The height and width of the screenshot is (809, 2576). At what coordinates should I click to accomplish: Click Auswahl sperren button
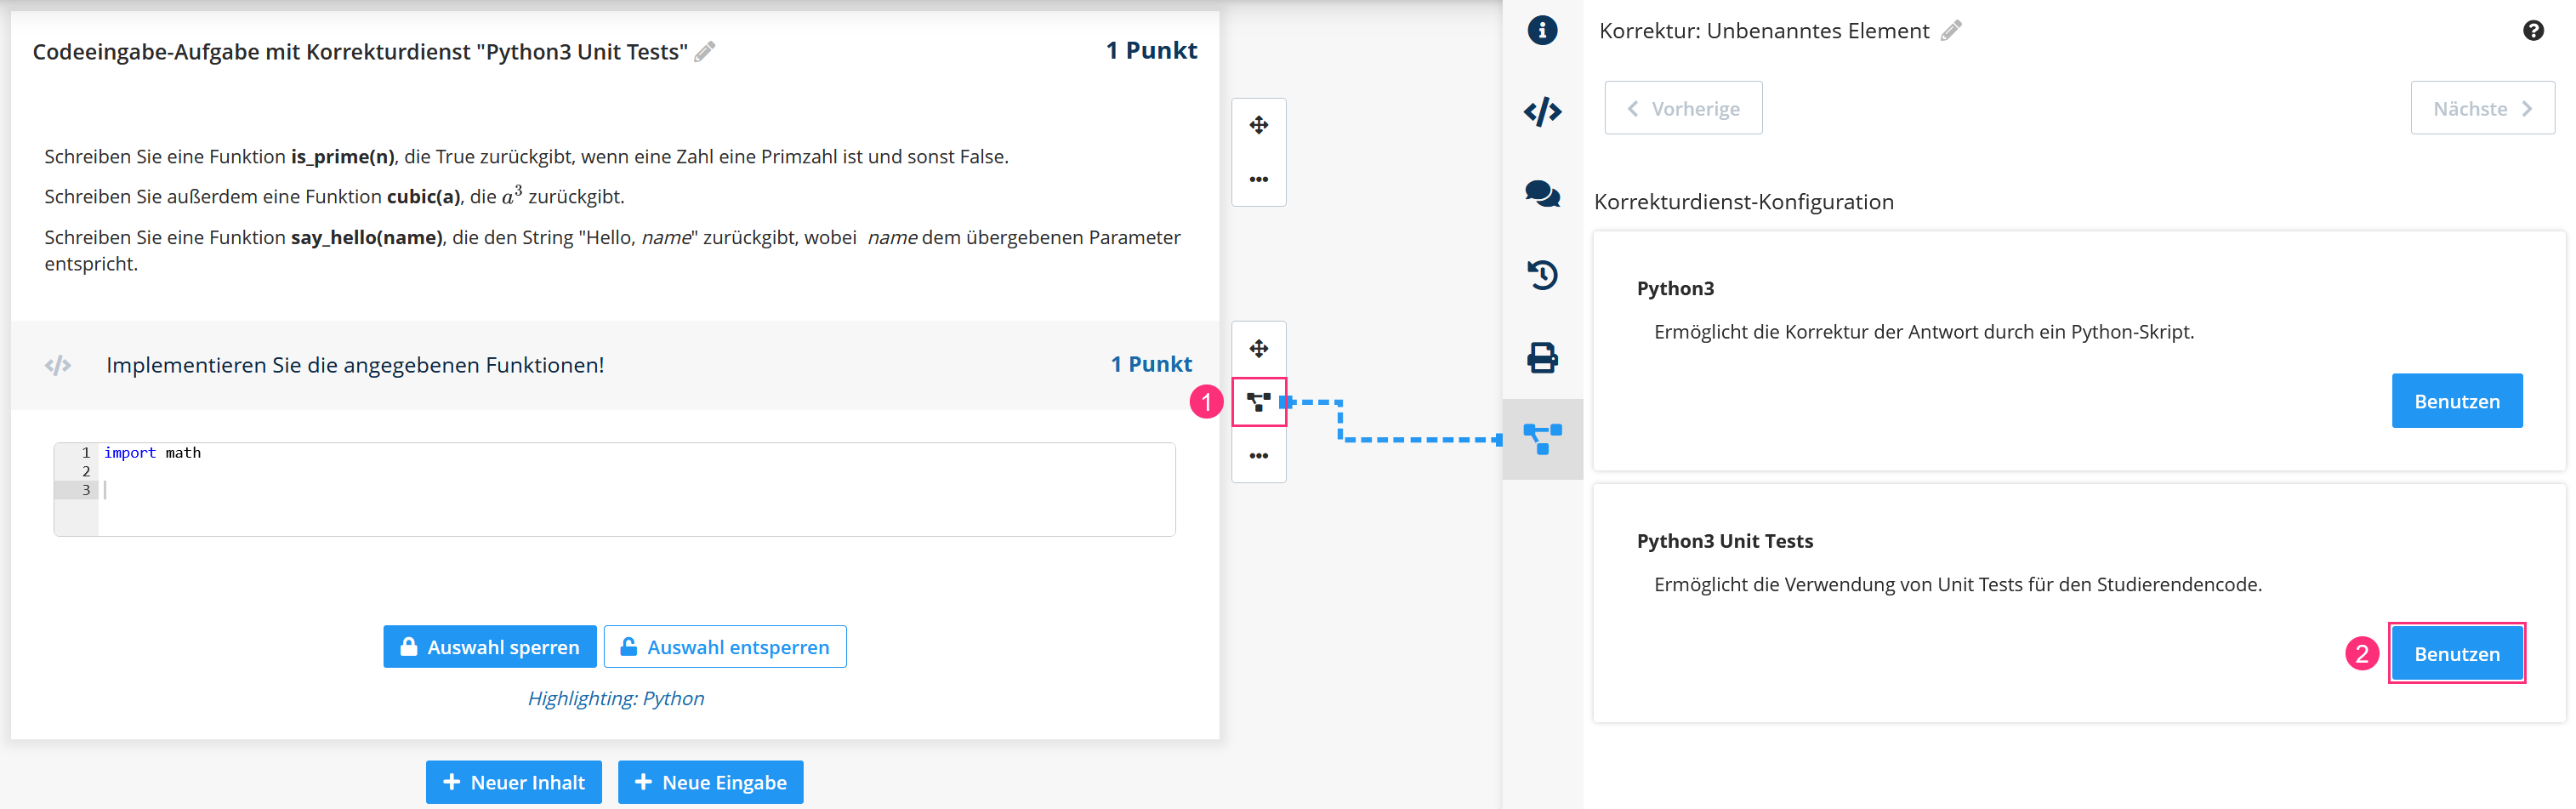[490, 647]
